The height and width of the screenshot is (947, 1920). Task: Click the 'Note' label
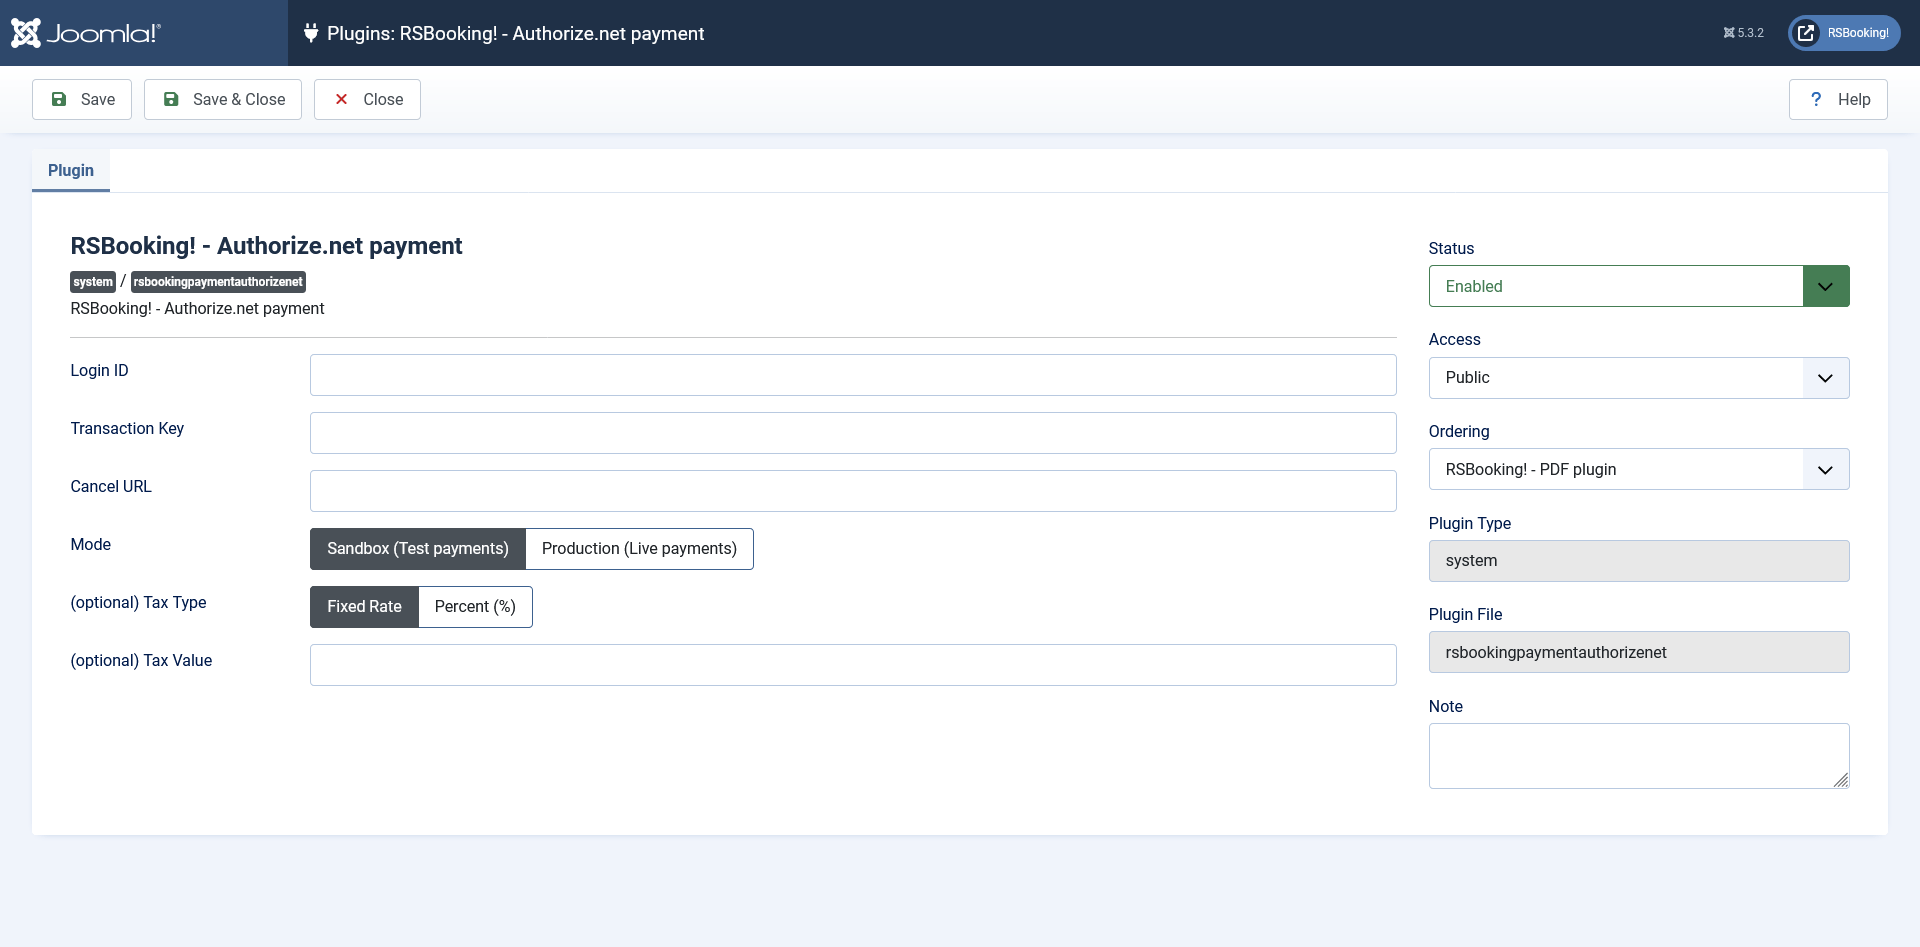(x=1446, y=706)
